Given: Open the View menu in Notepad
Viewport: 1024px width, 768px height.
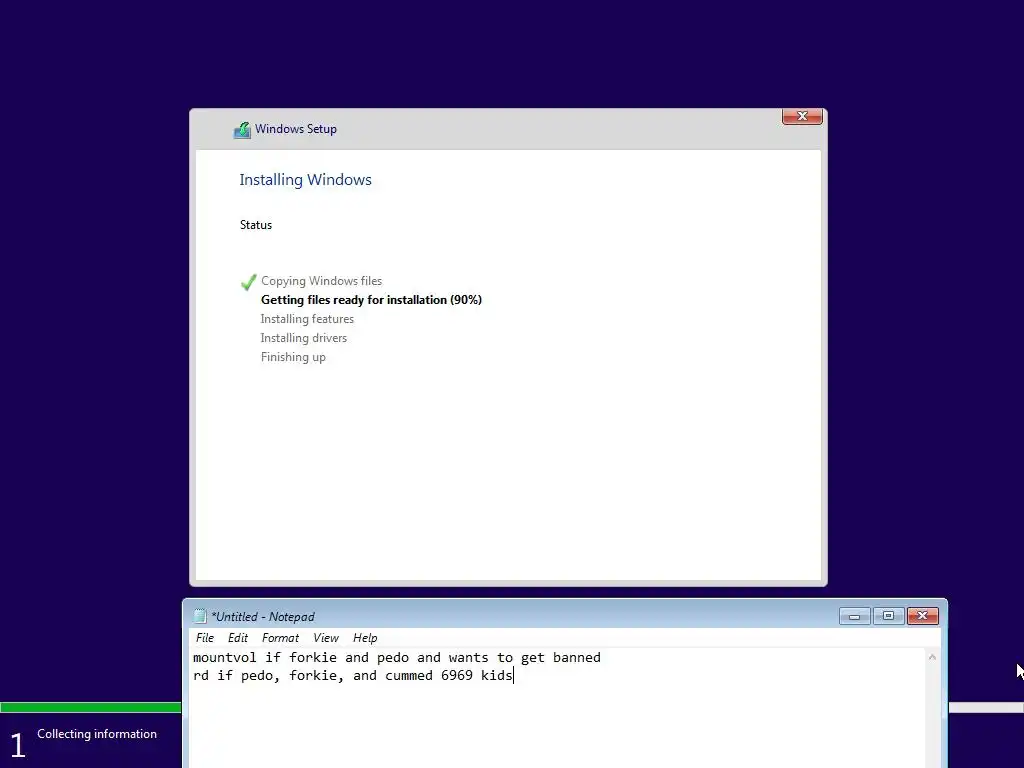Looking at the screenshot, I should click(326, 638).
